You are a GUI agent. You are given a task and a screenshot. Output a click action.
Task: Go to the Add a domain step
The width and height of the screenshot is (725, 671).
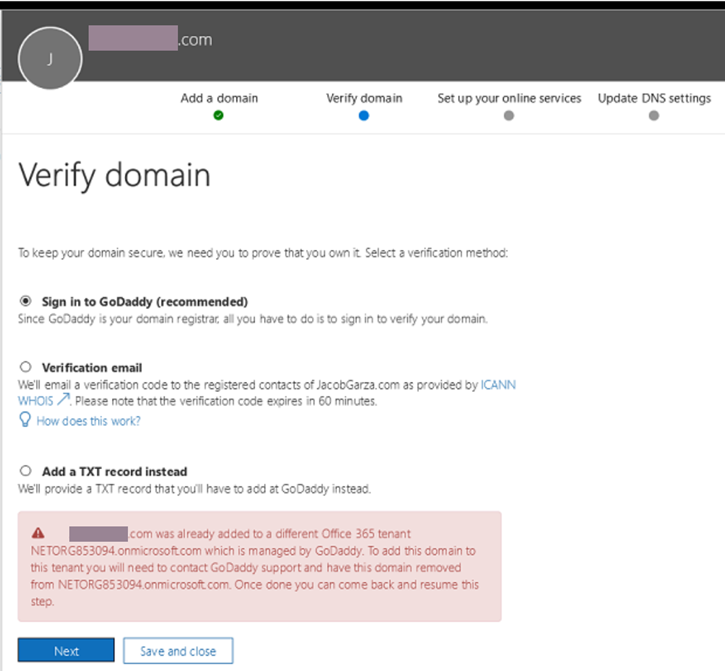(x=219, y=98)
